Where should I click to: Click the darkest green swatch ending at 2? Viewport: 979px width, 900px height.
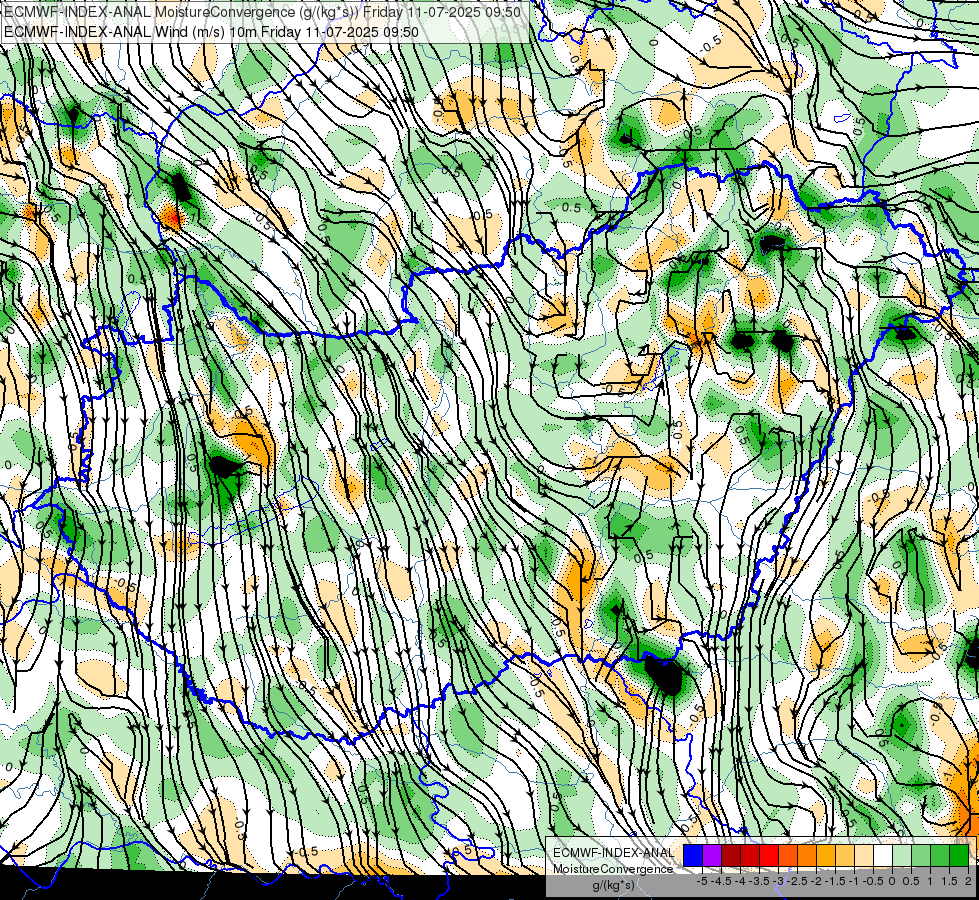(959, 855)
